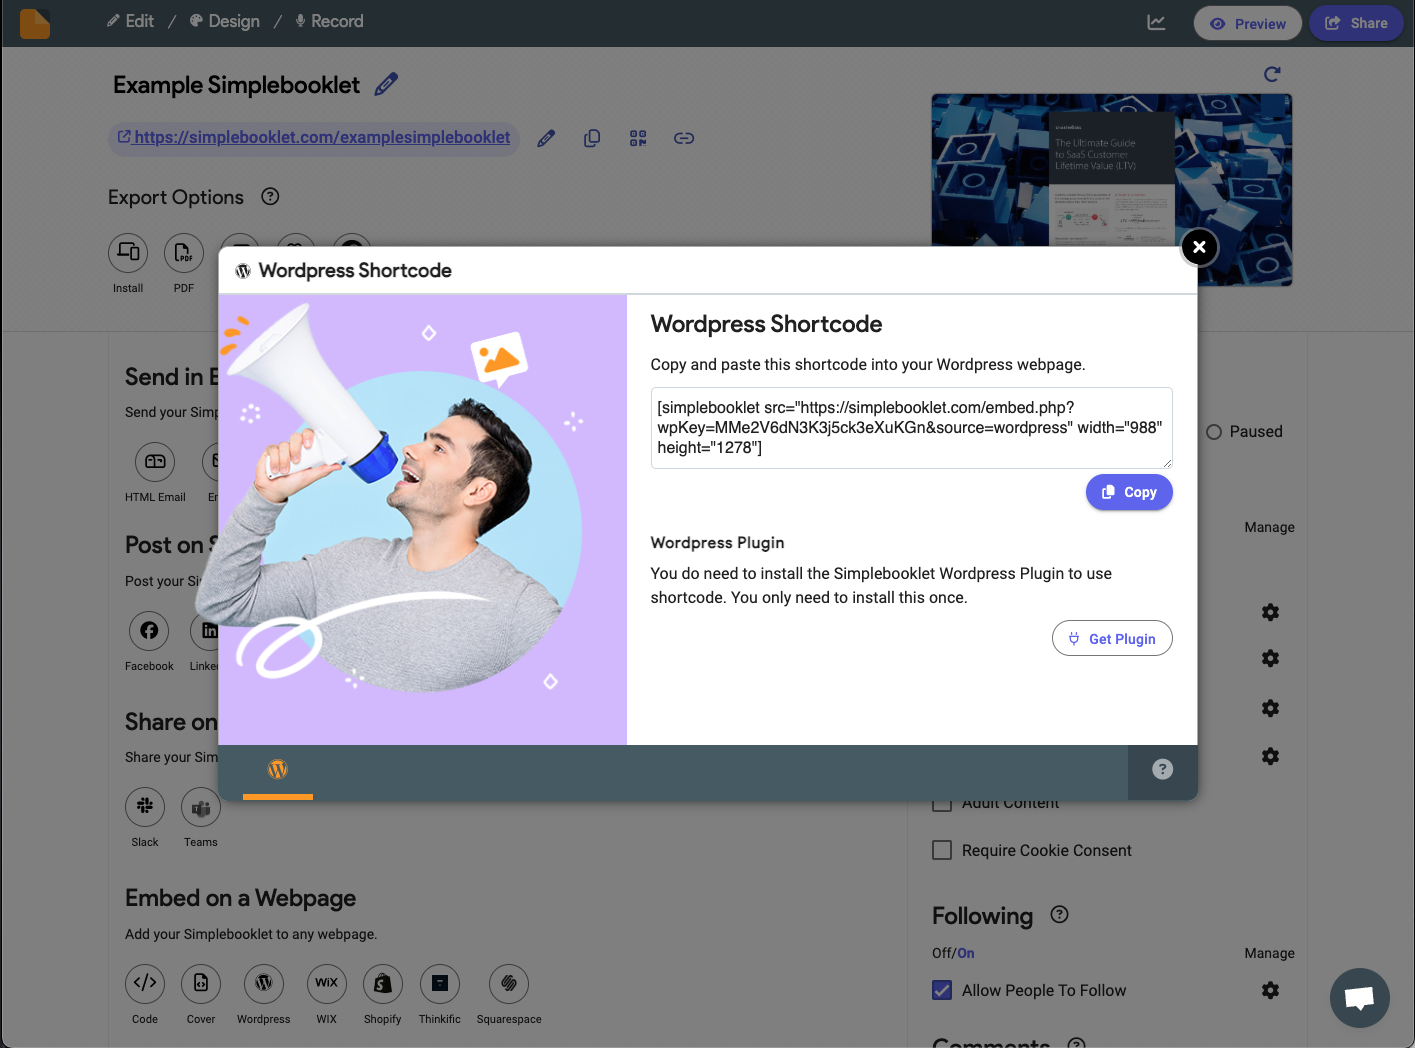Image resolution: width=1415 pixels, height=1048 pixels.
Task: Select the Paused radio button
Action: pos(1214,432)
